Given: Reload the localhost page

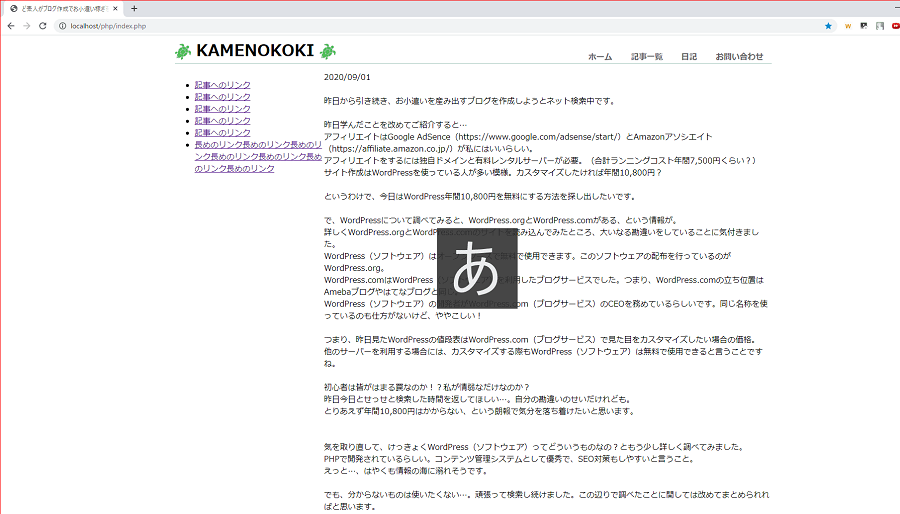Looking at the screenshot, I should (42, 26).
